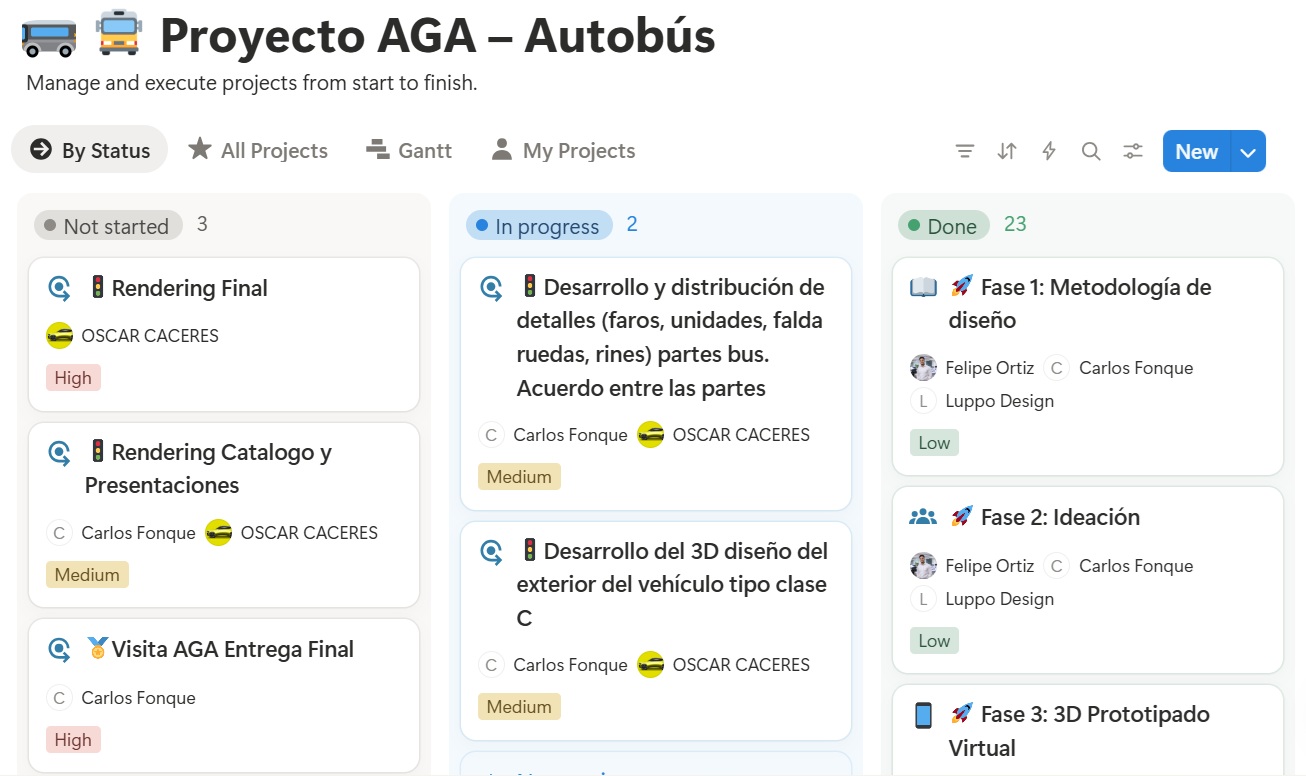Viewport: 1306px width, 776px height.
Task: Open automations lightning bolt icon
Action: click(x=1049, y=151)
